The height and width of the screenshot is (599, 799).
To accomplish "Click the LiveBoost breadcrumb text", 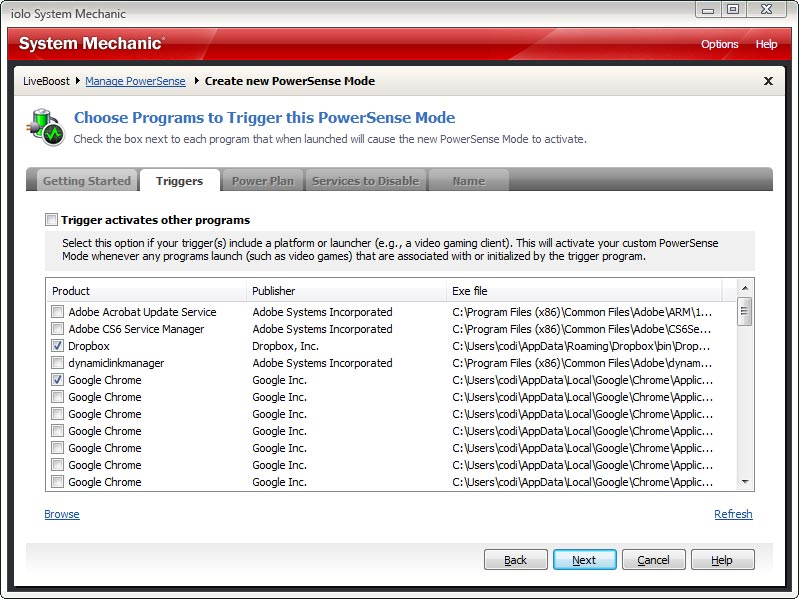I will 46,81.
